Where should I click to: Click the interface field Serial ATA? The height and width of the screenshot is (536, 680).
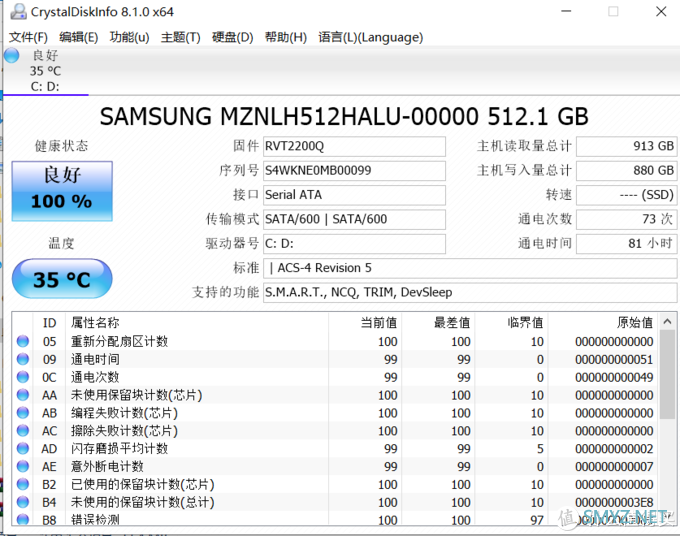[x=354, y=195]
